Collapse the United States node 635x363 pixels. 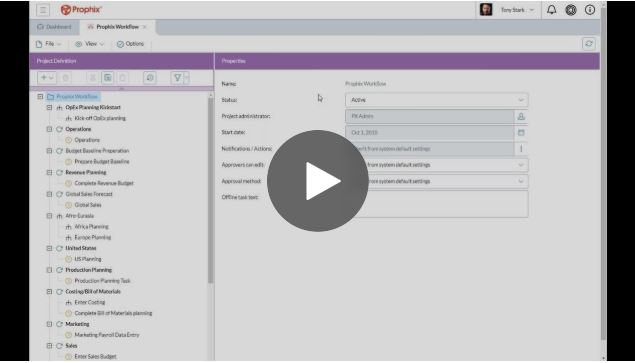pos(49,248)
